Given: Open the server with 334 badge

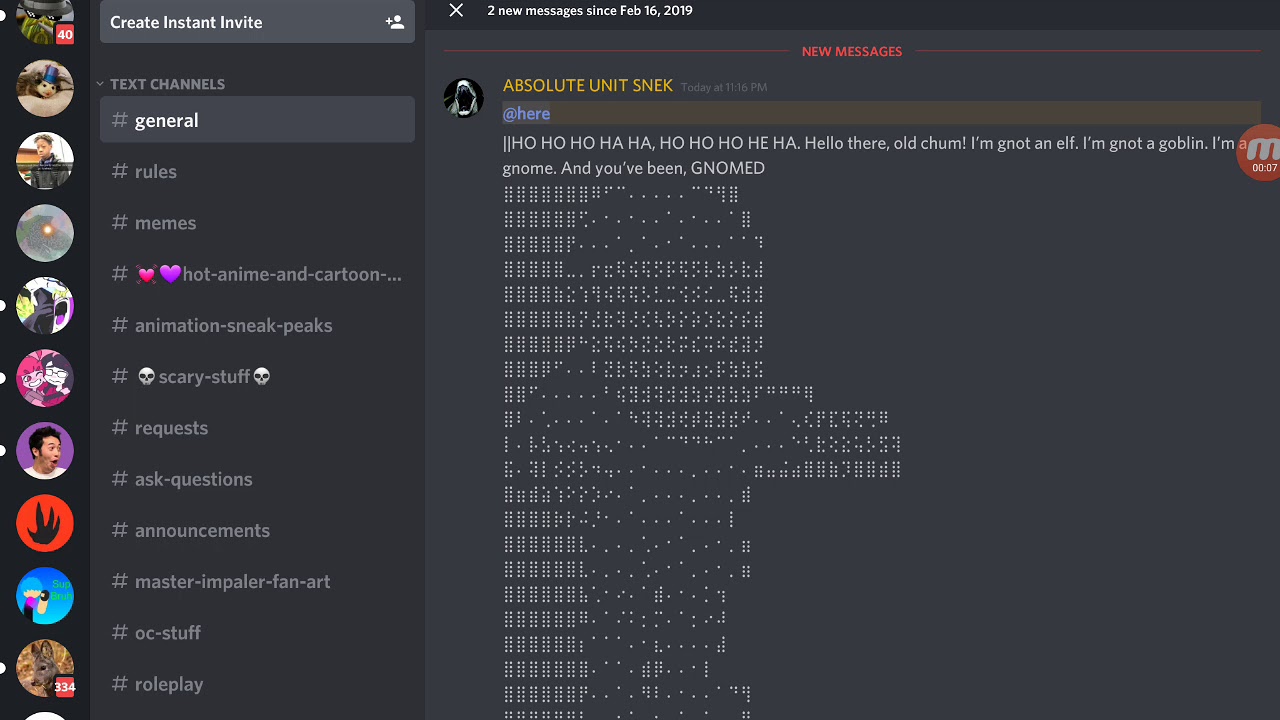Looking at the screenshot, I should click(45, 668).
